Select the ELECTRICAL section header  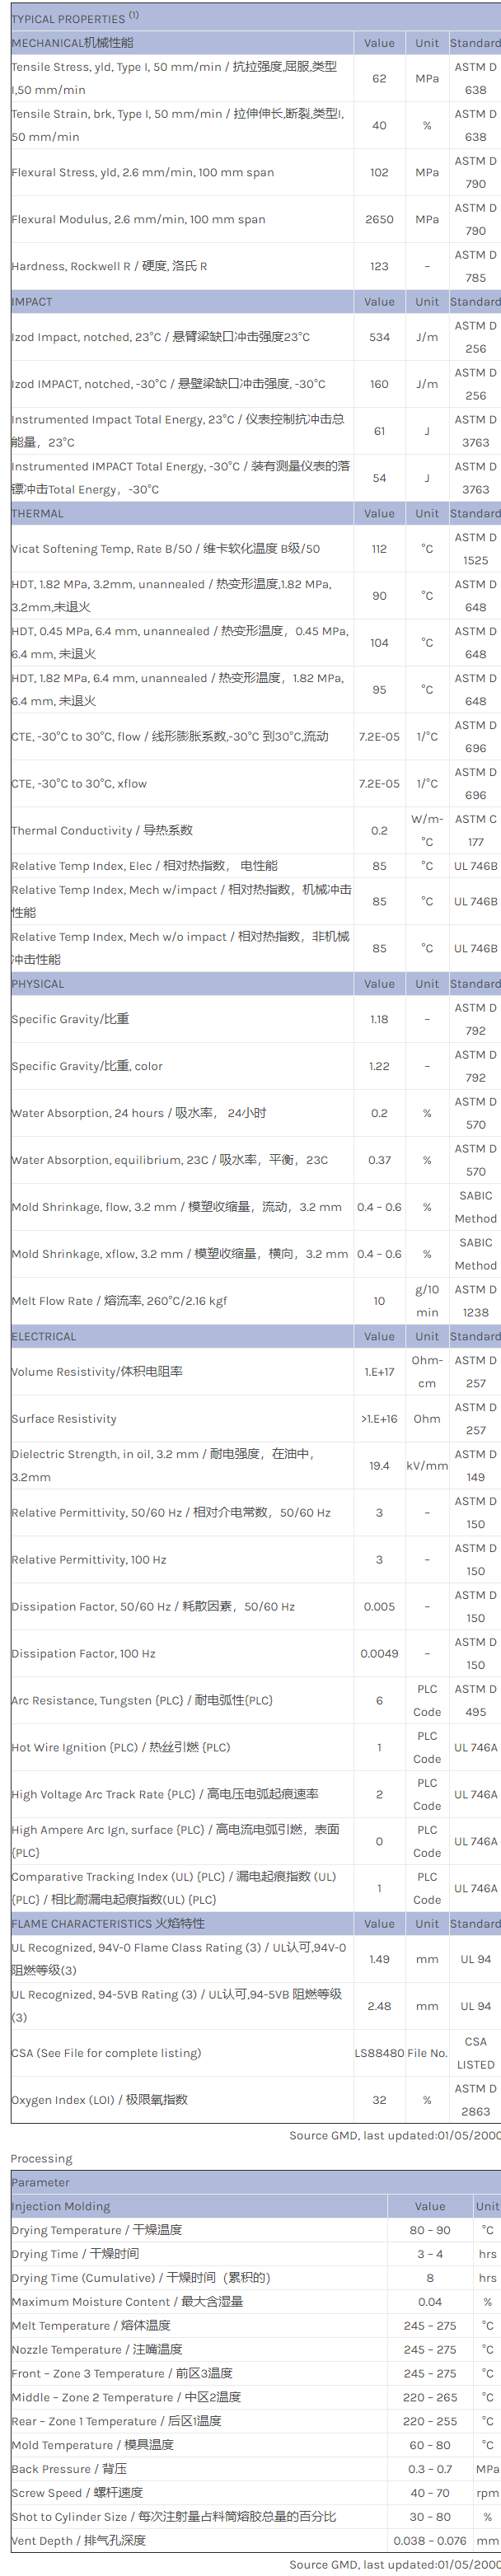pos(44,1337)
